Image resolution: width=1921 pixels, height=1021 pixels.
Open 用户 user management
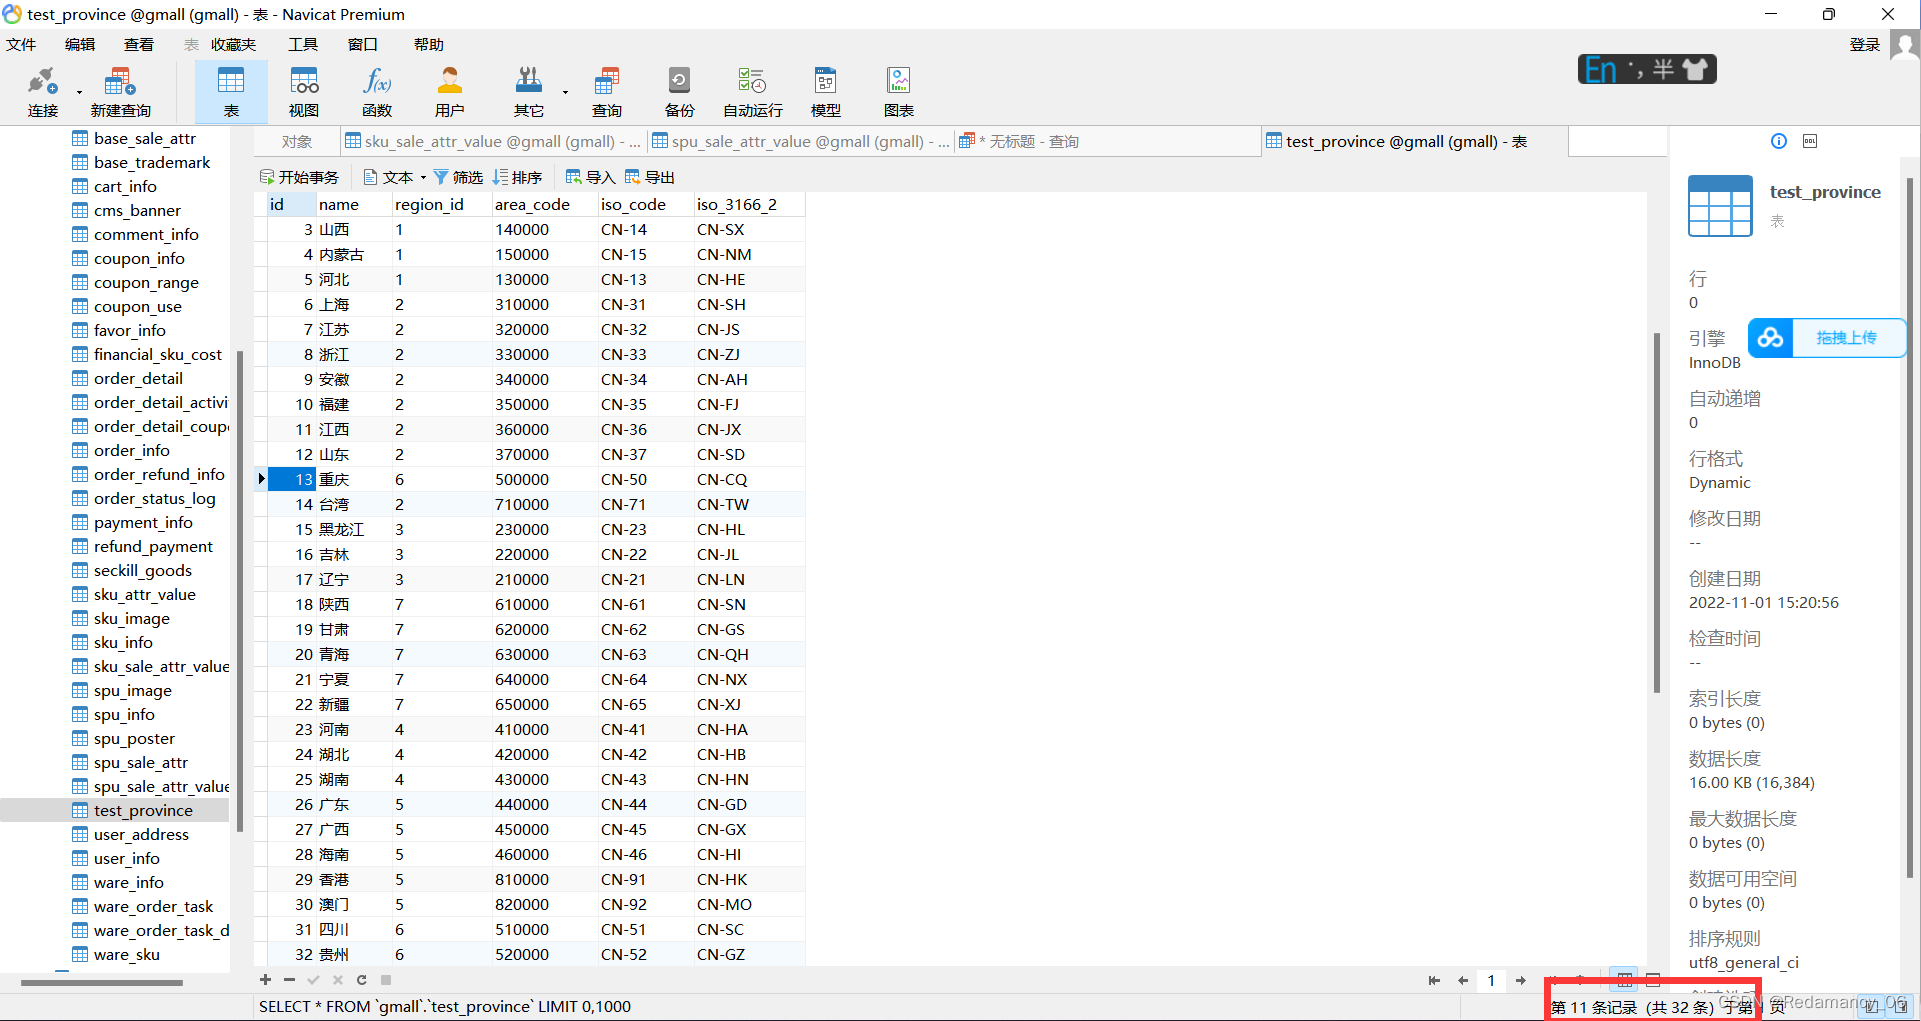[x=450, y=91]
